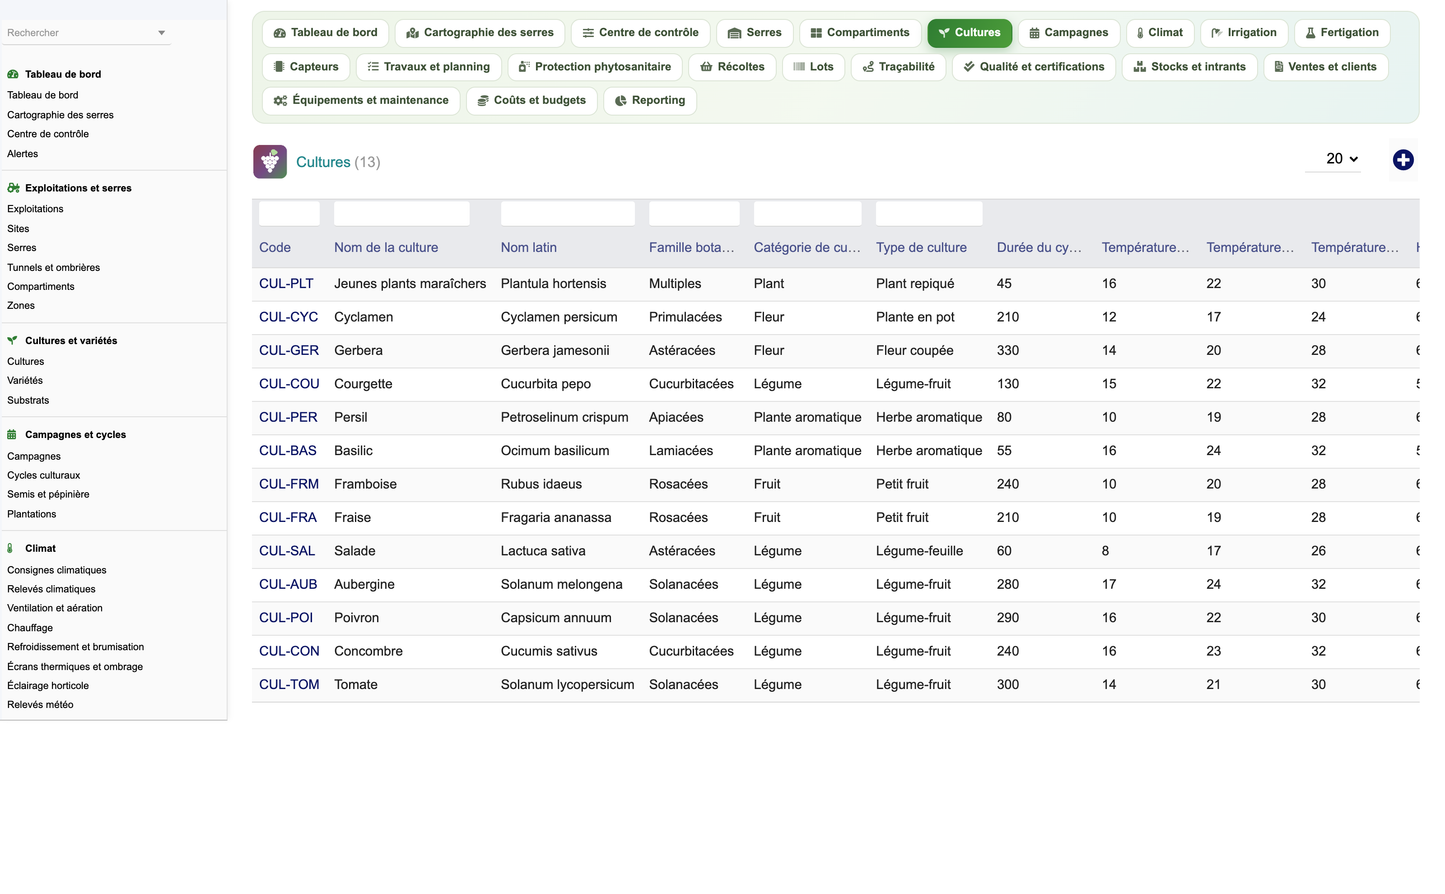Click the sidebar Exploitations et serres tractor icon
1445x894 pixels.
[13, 188]
